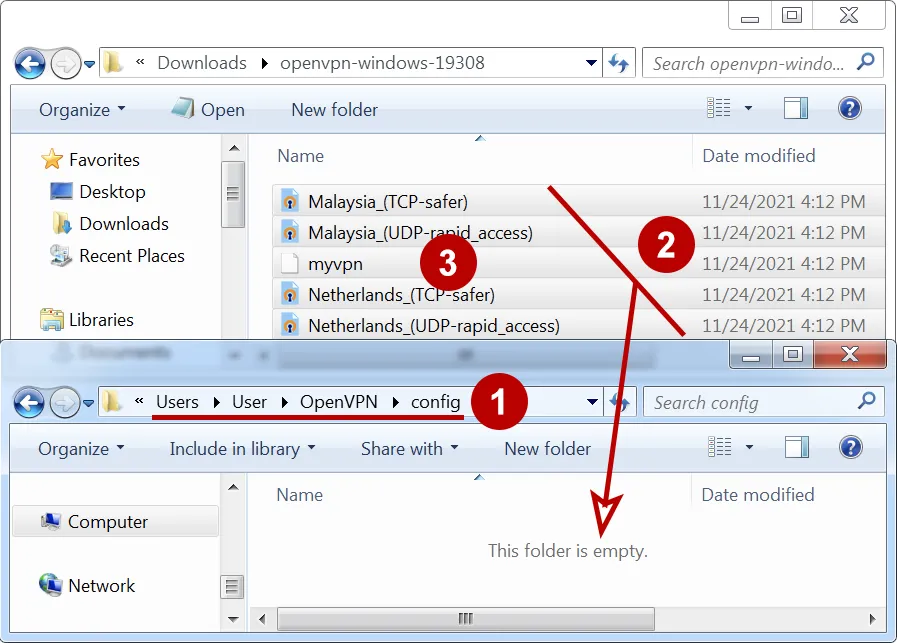The width and height of the screenshot is (897, 643).
Task: Click the New folder button in lower window
Action: pos(547,449)
